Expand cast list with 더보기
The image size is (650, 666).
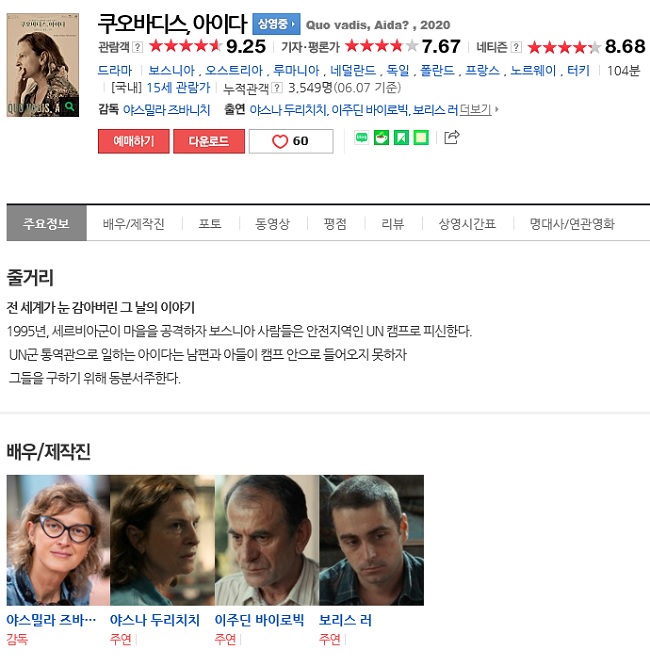pyautogui.click(x=479, y=110)
